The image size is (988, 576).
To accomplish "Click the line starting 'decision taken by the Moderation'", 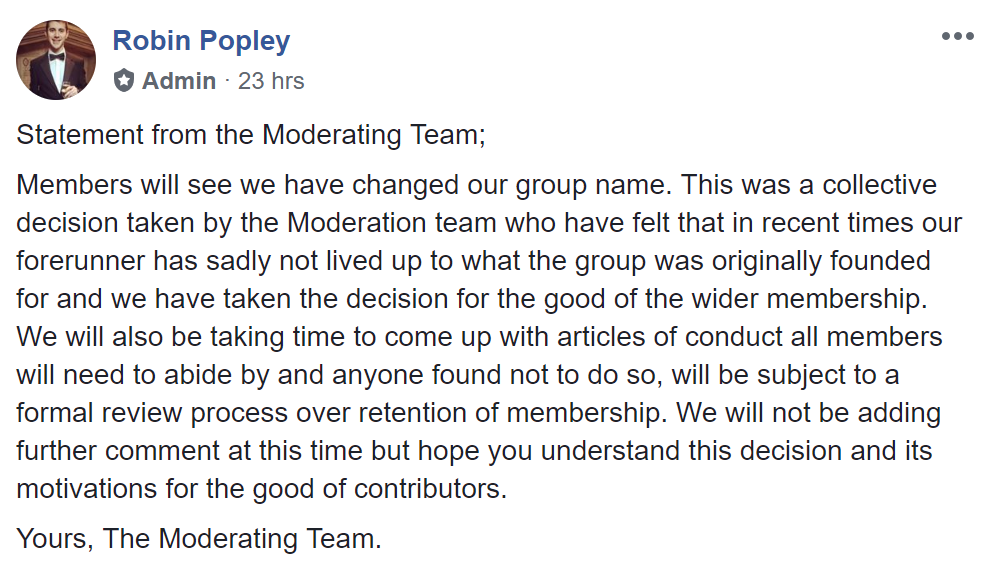I will pos(489,223).
